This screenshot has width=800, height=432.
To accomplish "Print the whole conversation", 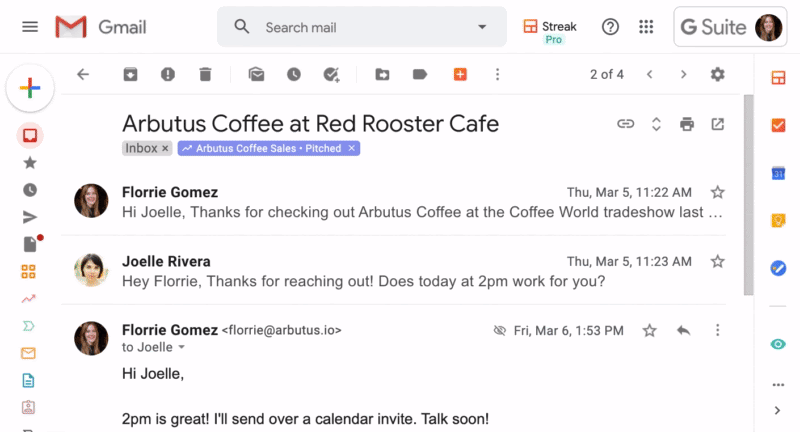I will tap(687, 124).
